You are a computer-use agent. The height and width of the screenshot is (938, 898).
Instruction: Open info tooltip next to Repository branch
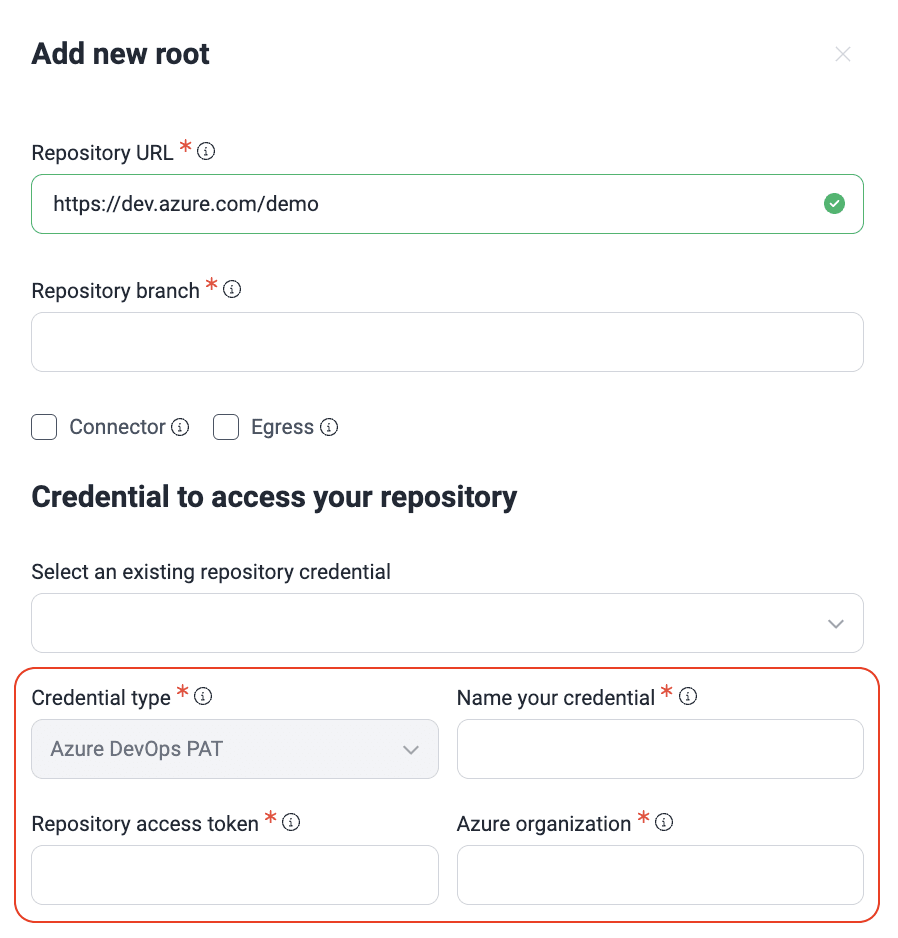click(232, 290)
